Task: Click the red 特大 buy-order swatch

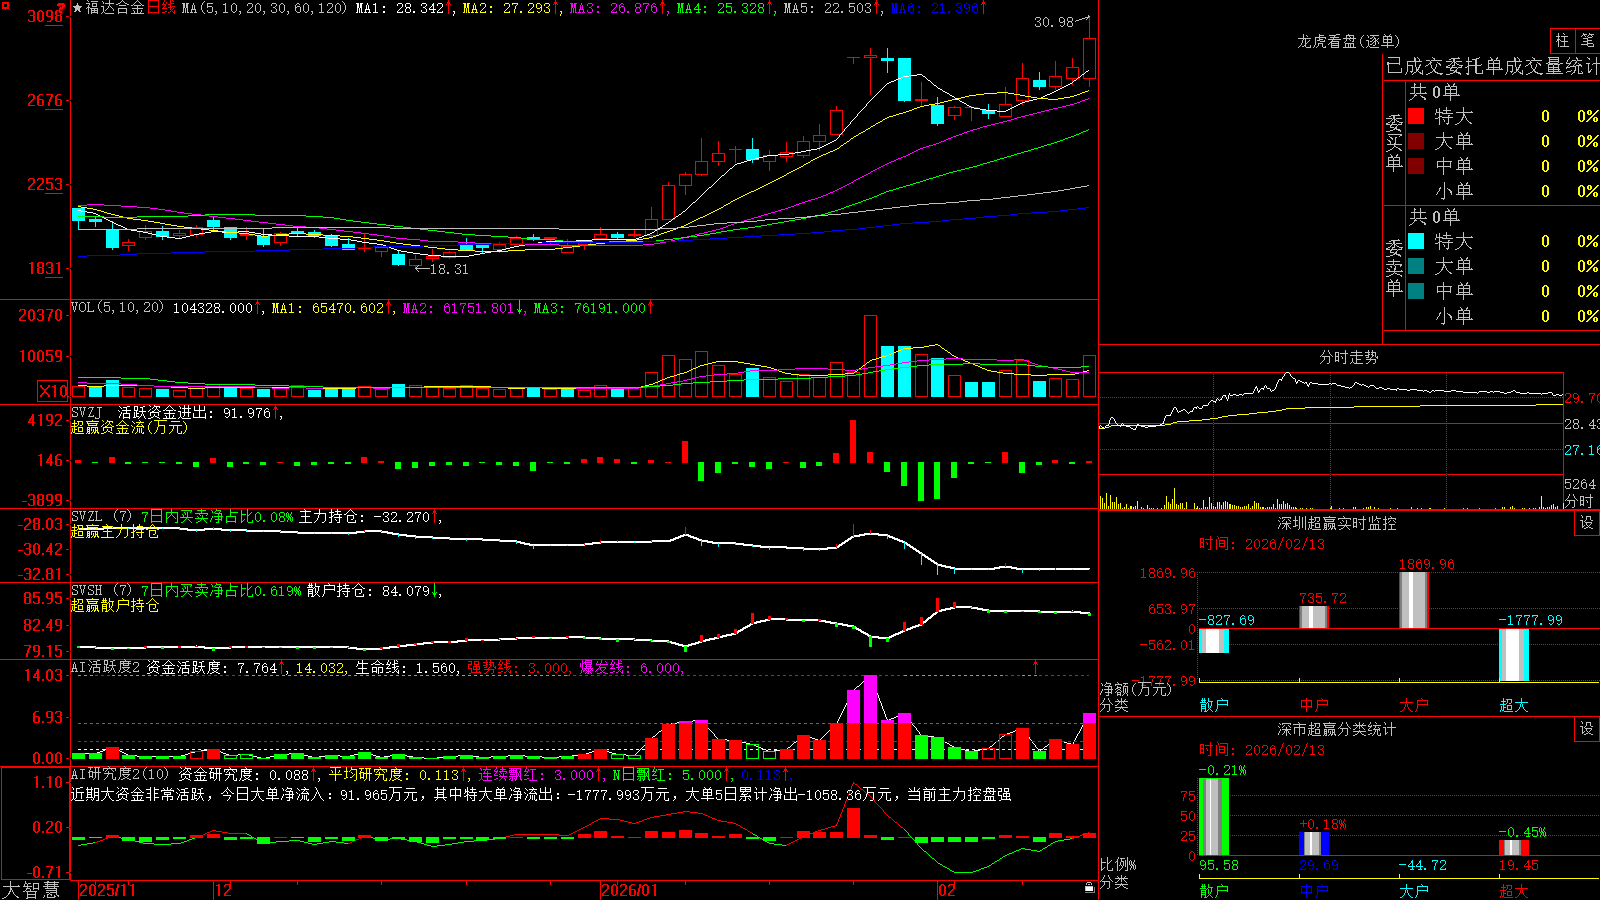Action: [x=1416, y=116]
